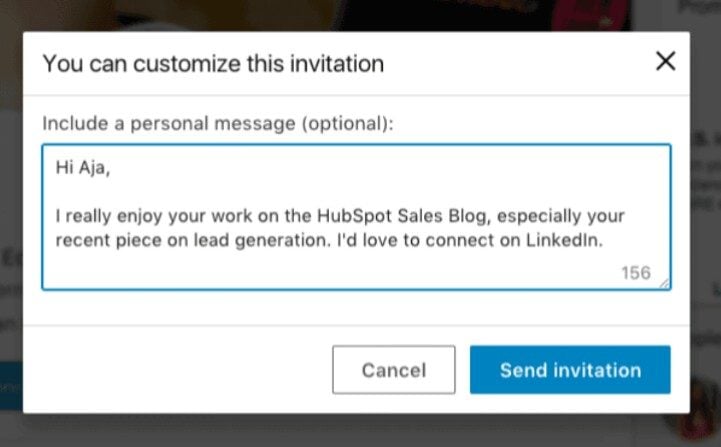Image resolution: width=721 pixels, height=447 pixels.
Task: Click the 'Include a personal message (optional)' label
Action: pyautogui.click(x=217, y=124)
